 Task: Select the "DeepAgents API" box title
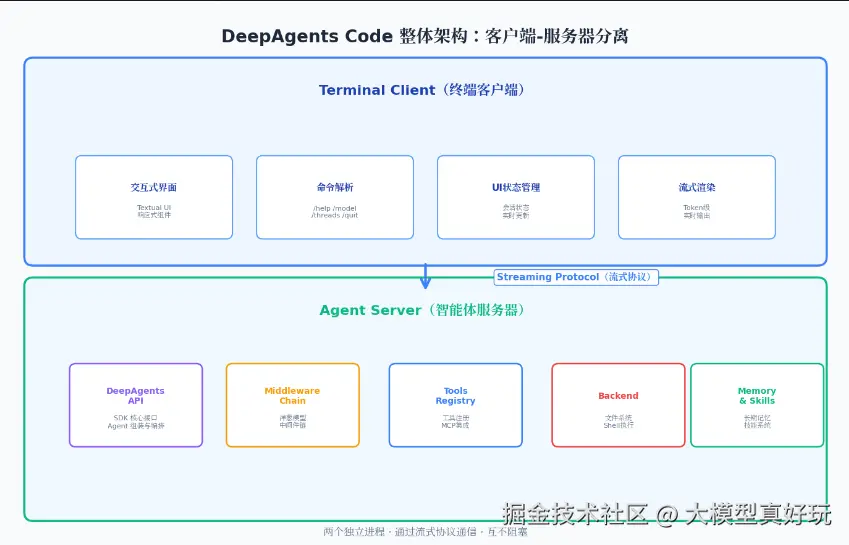tap(135, 396)
